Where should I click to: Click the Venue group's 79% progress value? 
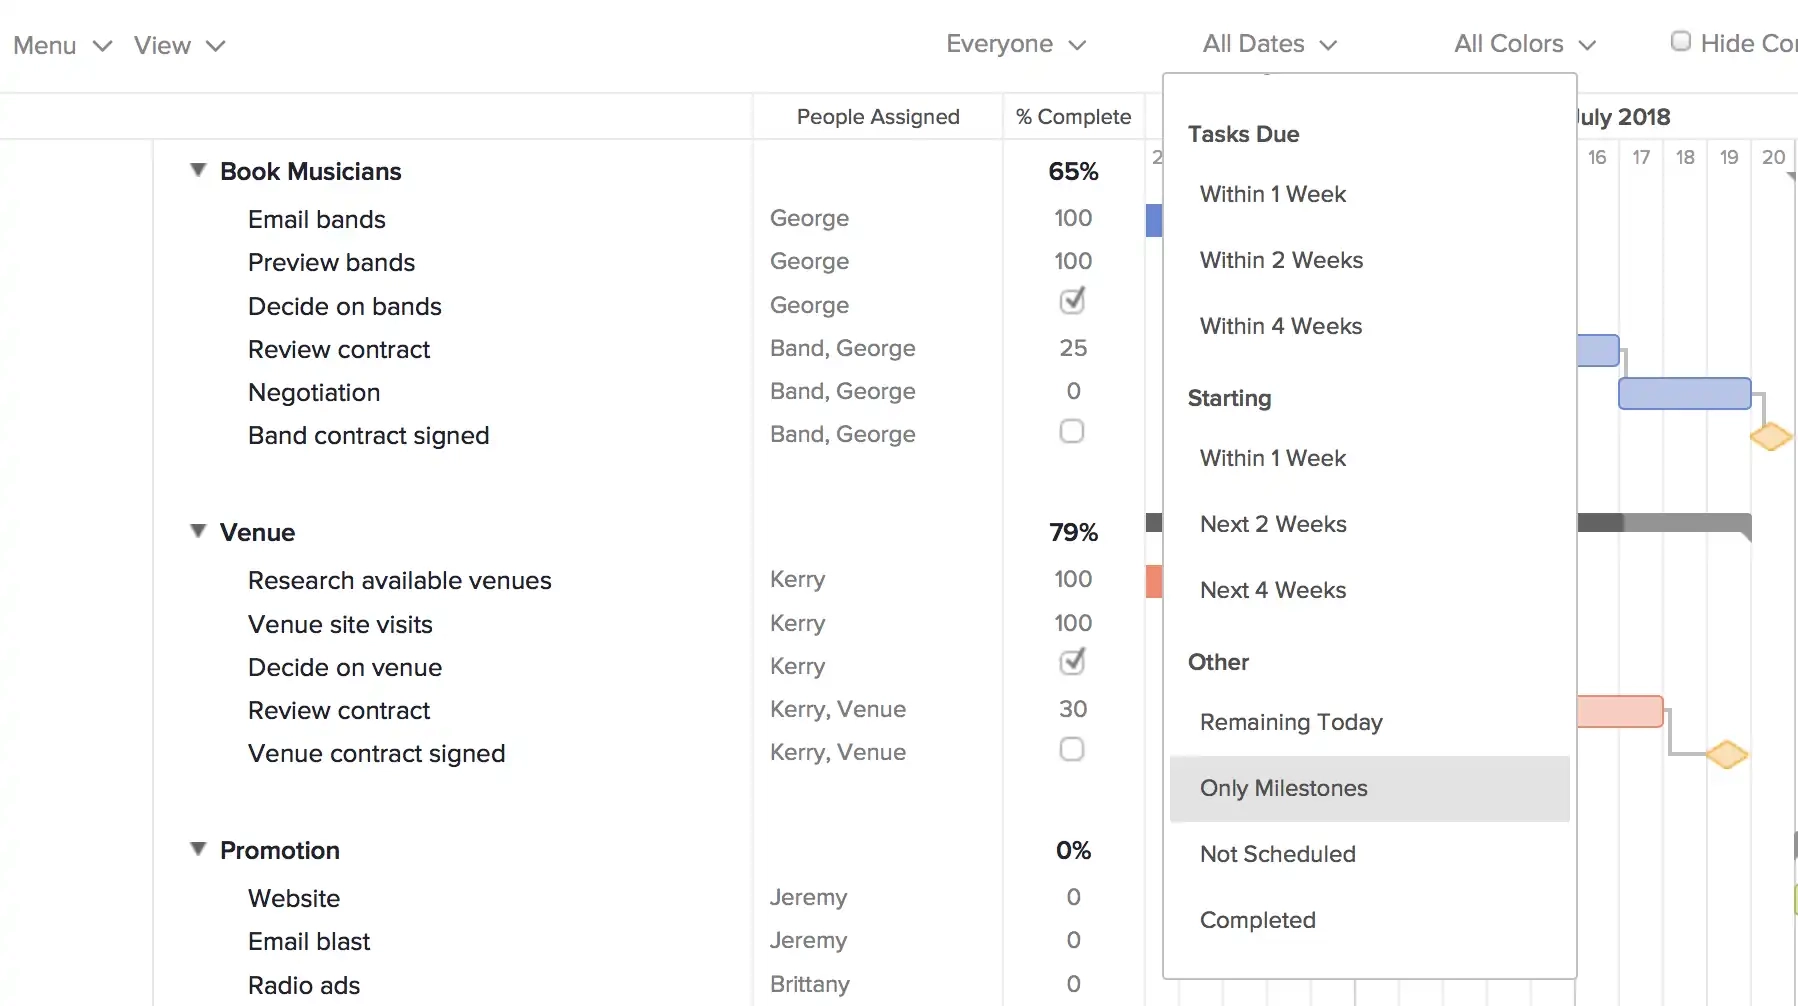[1073, 532]
